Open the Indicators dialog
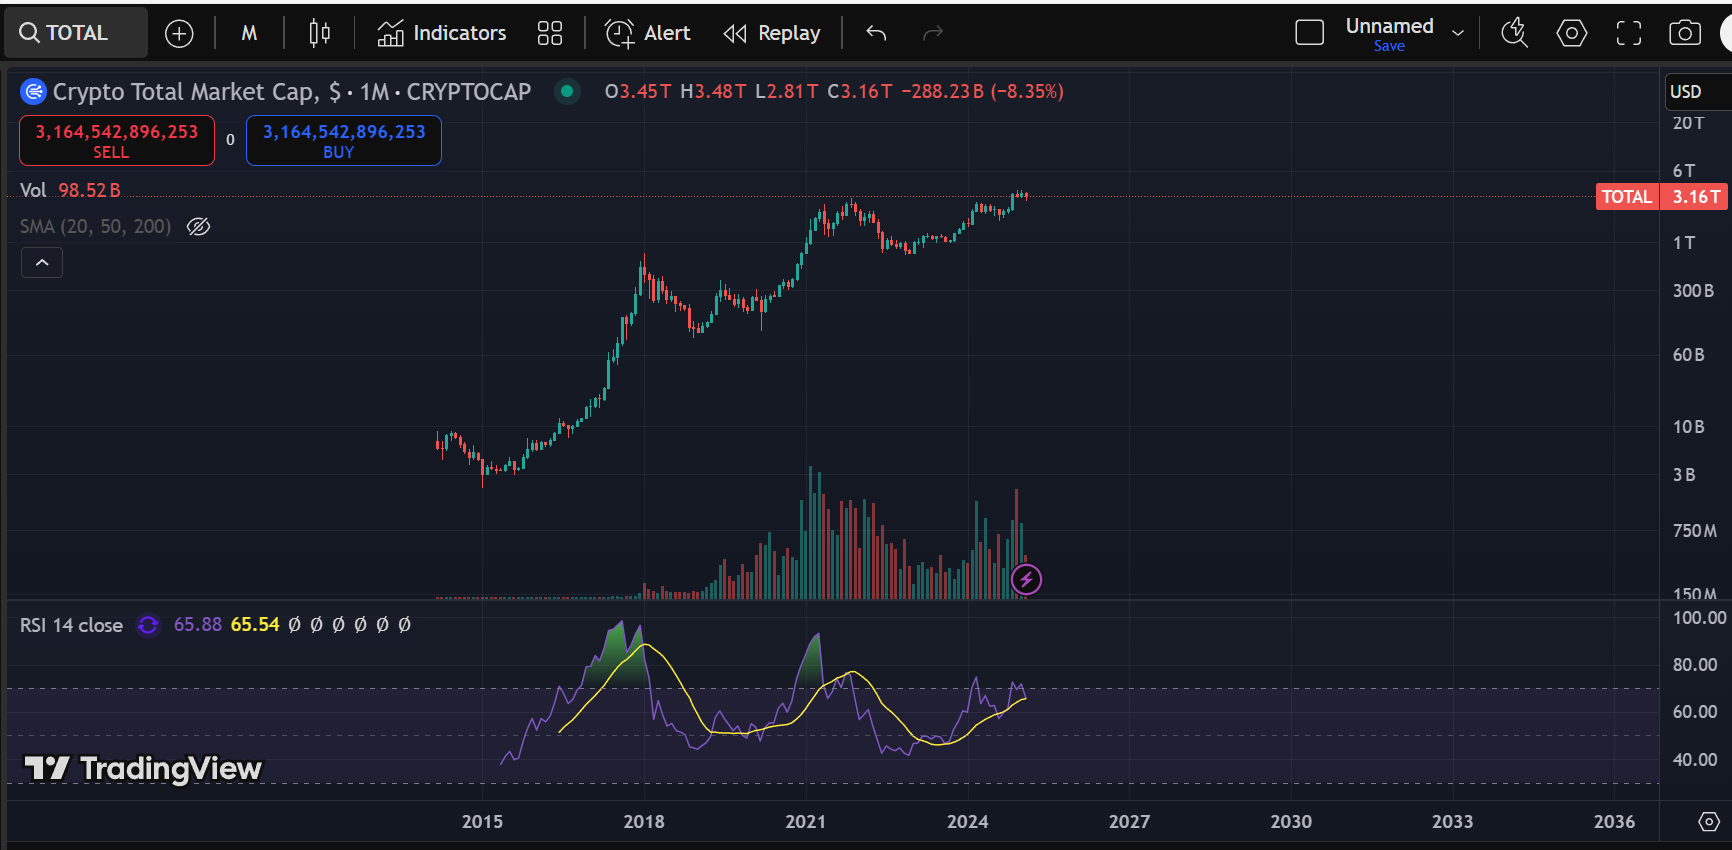 tap(442, 34)
